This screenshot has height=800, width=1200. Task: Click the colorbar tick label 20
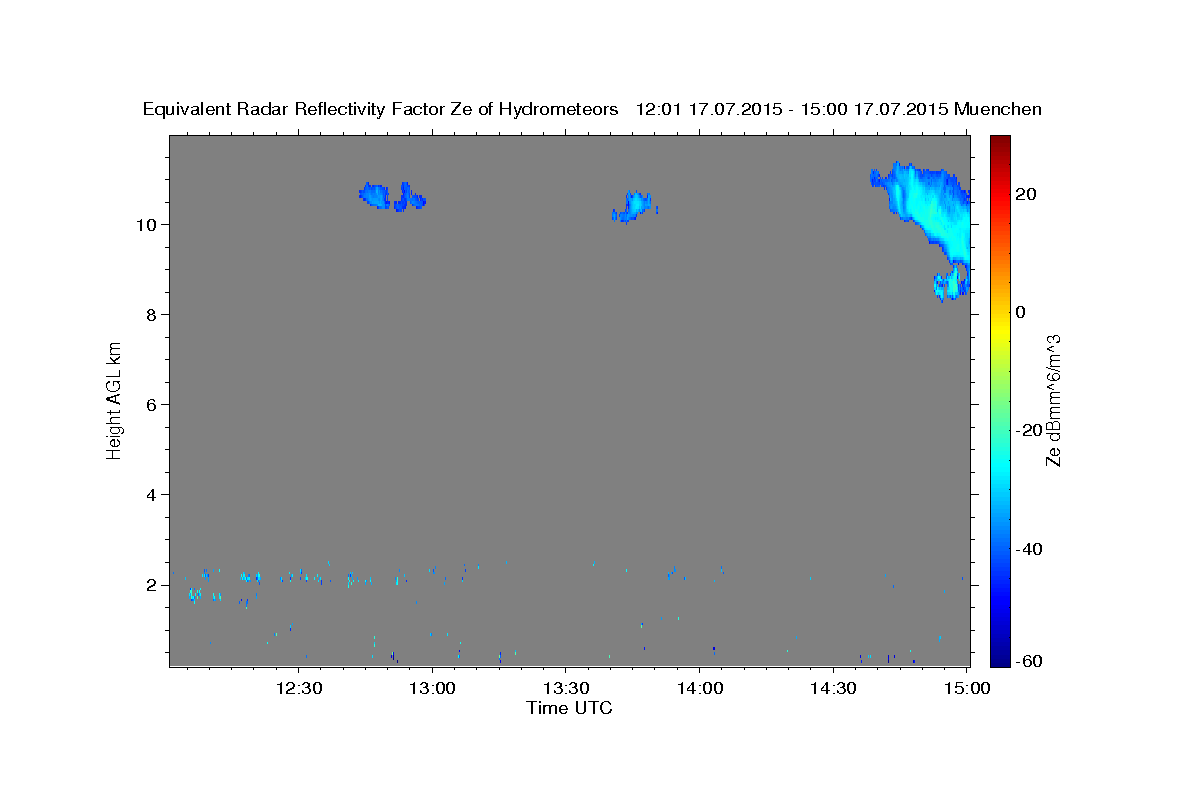click(1027, 194)
